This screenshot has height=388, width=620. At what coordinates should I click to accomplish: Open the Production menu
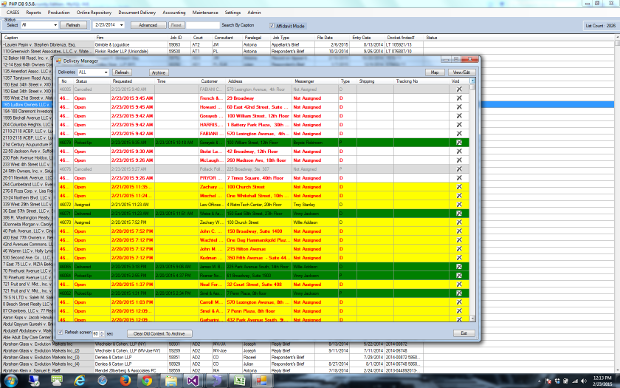[x=59, y=12]
